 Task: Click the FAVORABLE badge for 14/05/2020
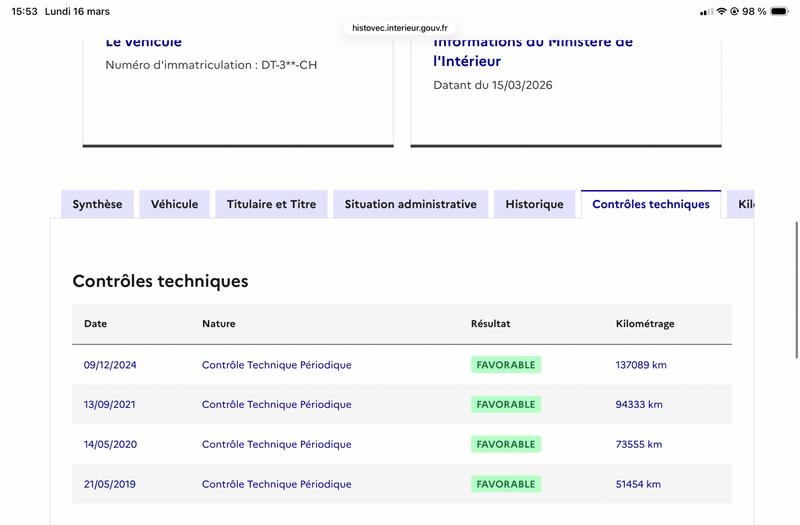tap(506, 444)
